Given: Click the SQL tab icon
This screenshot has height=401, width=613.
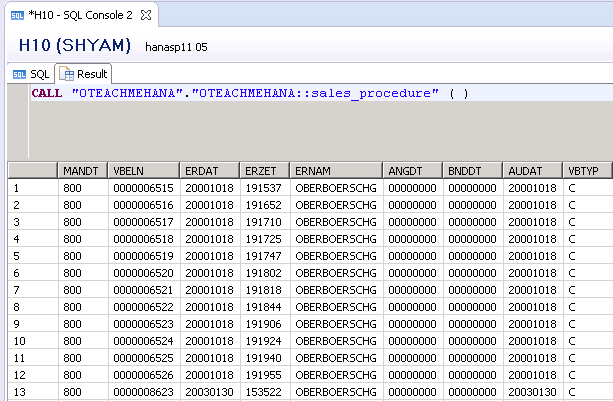Looking at the screenshot, I should [19, 74].
